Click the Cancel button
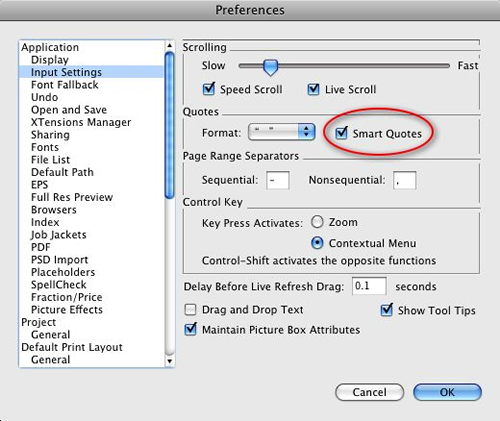 369,392
